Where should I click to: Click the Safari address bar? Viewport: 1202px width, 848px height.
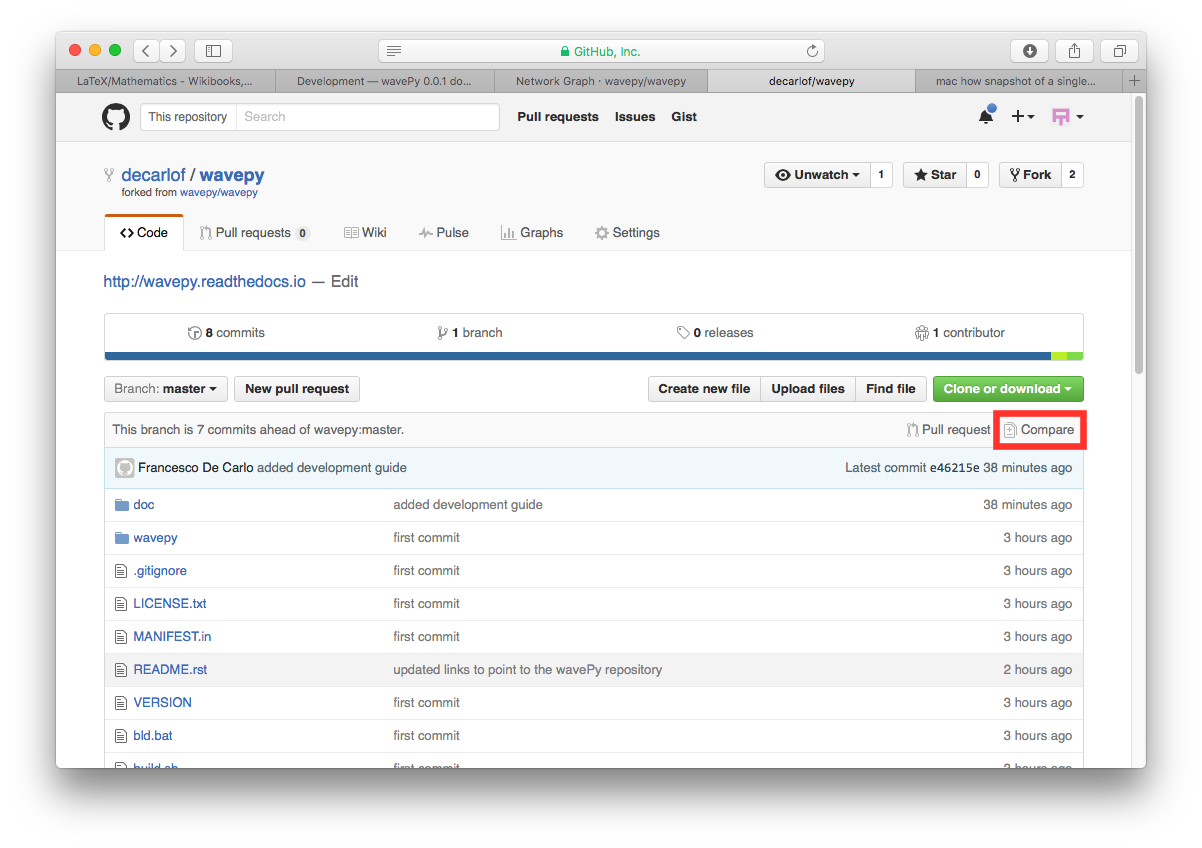(x=601, y=51)
